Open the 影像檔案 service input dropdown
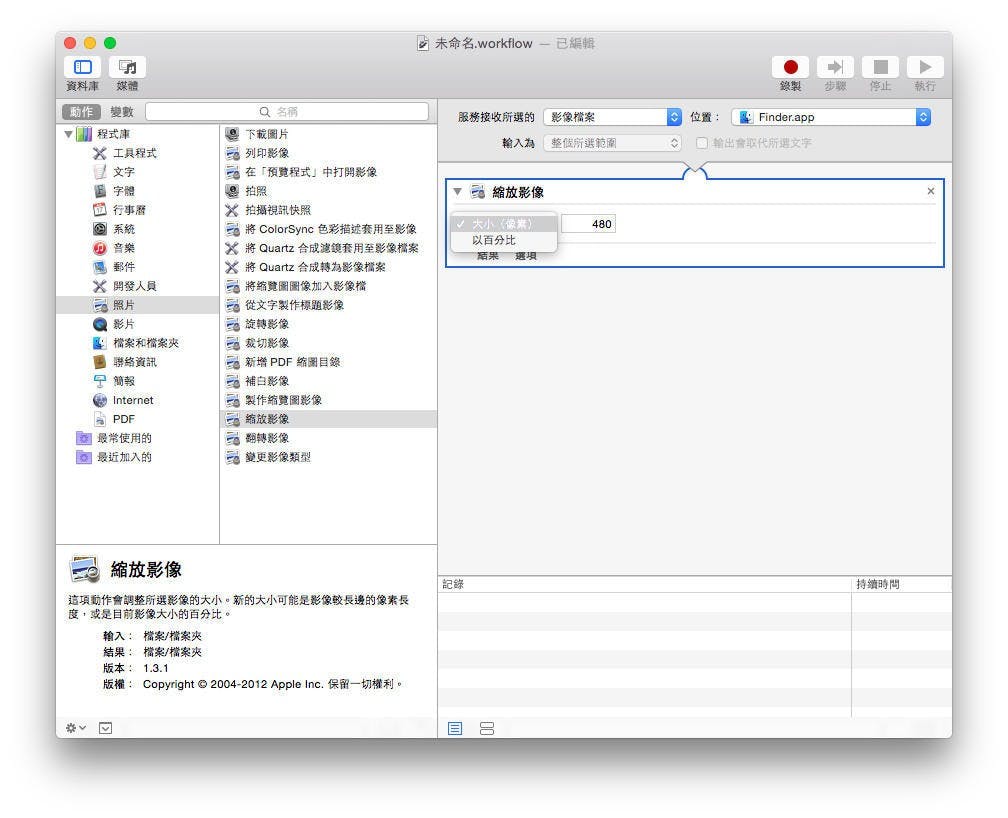Image resolution: width=1008 pixels, height=818 pixels. 612,117
